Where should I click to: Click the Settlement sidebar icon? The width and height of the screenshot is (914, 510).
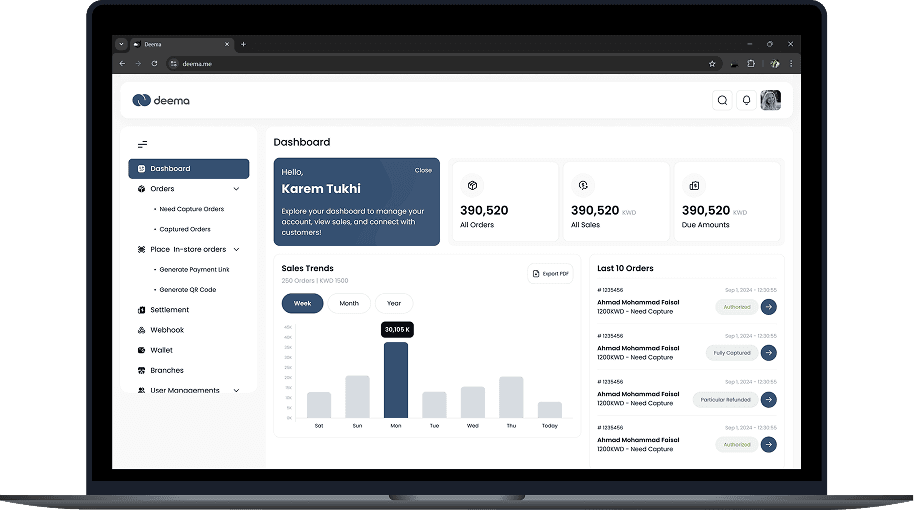(x=141, y=310)
